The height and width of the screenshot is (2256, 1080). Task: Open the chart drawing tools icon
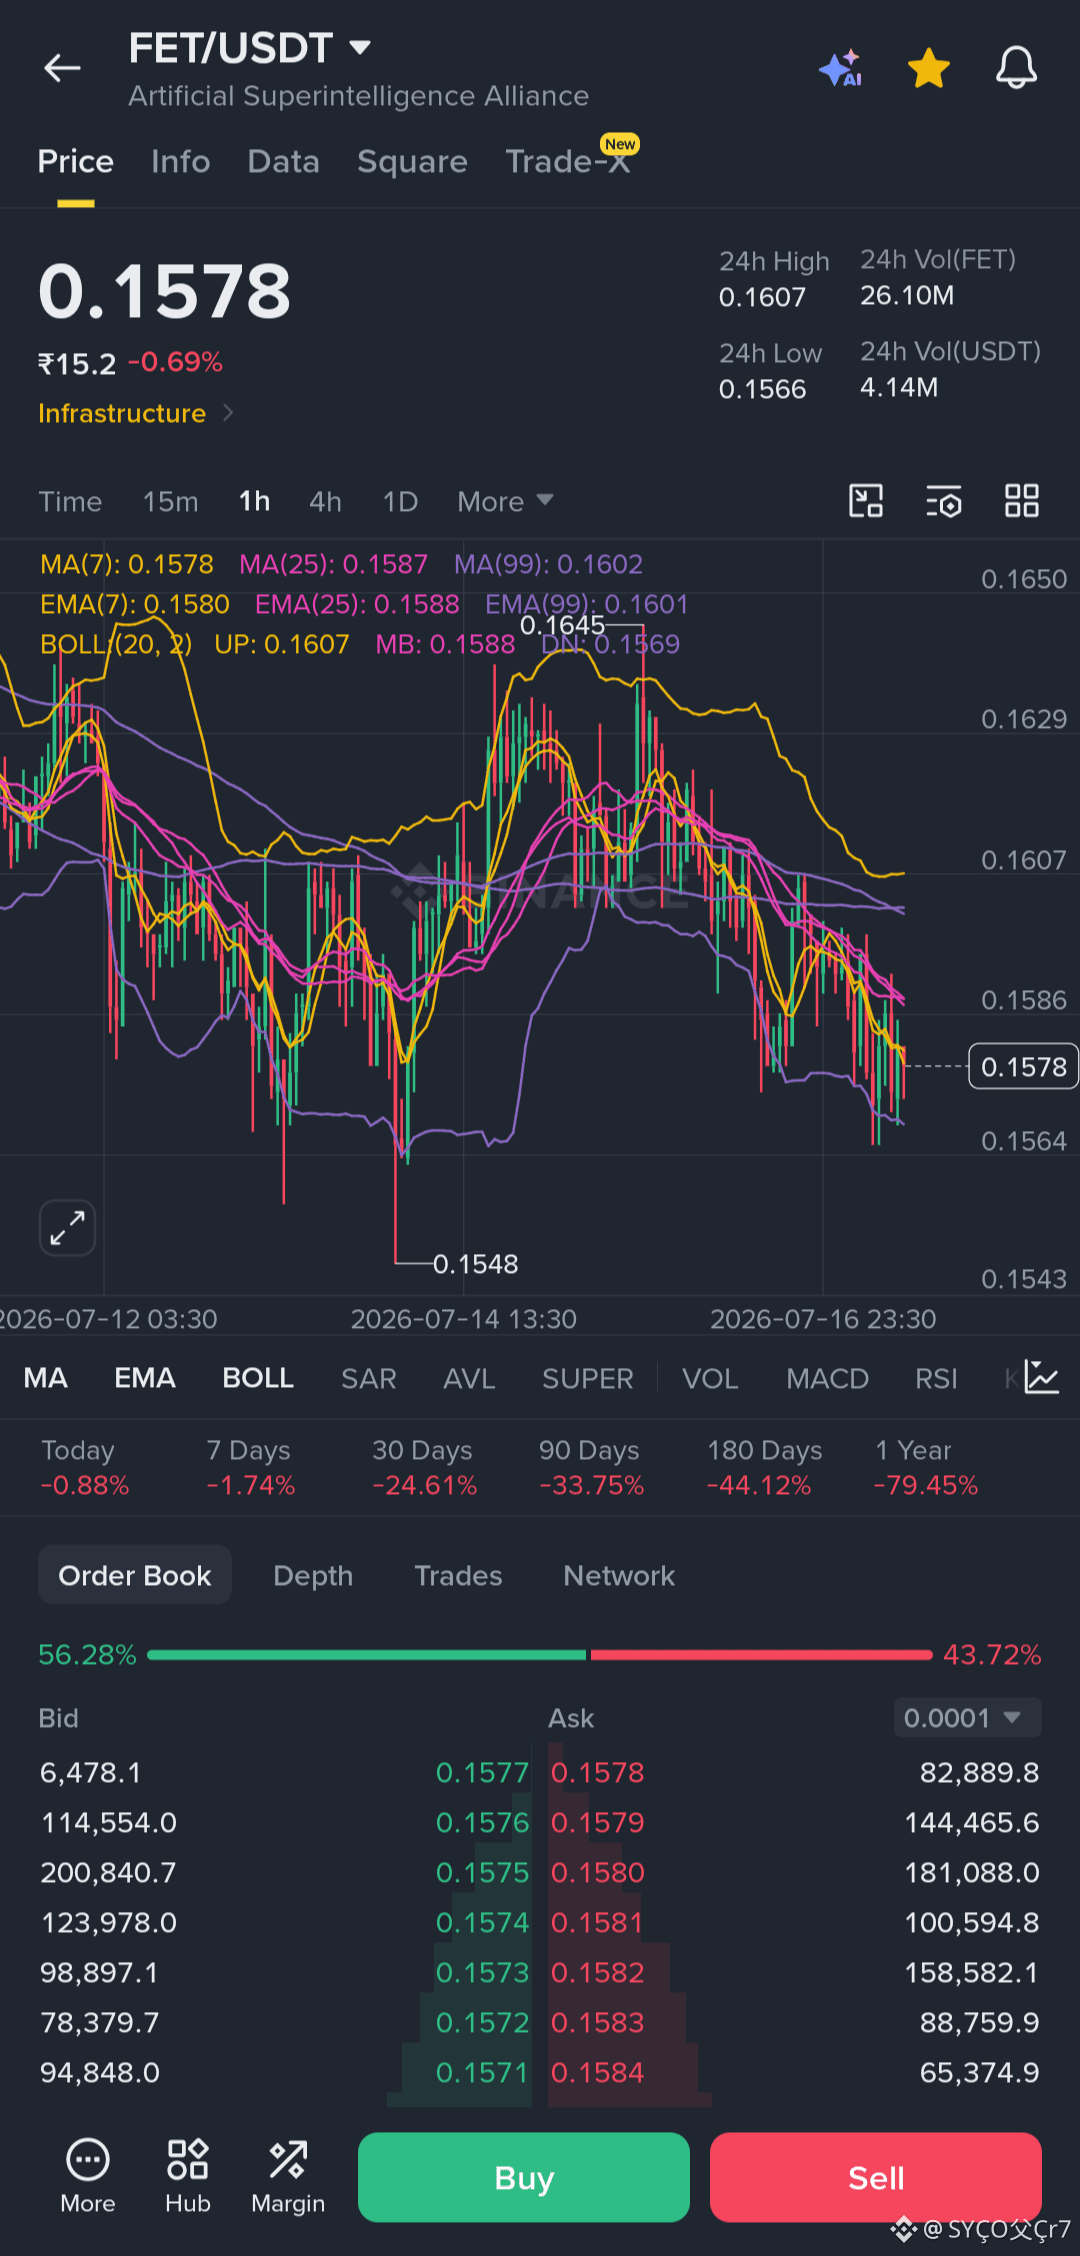pyautogui.click(x=866, y=500)
